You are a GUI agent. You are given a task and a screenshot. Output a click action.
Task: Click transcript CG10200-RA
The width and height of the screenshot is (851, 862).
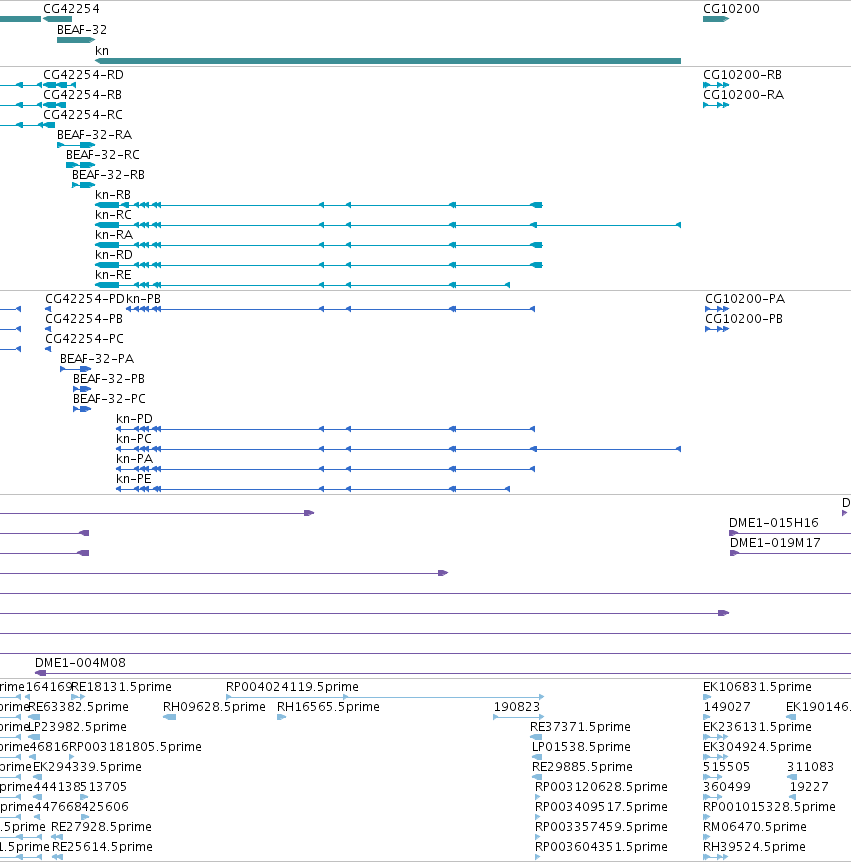tap(743, 95)
